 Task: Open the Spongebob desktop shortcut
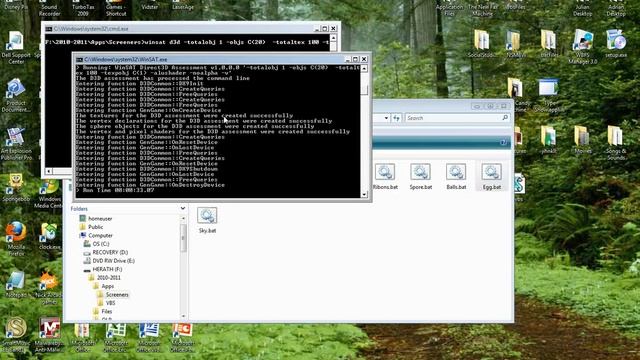click(x=16, y=188)
